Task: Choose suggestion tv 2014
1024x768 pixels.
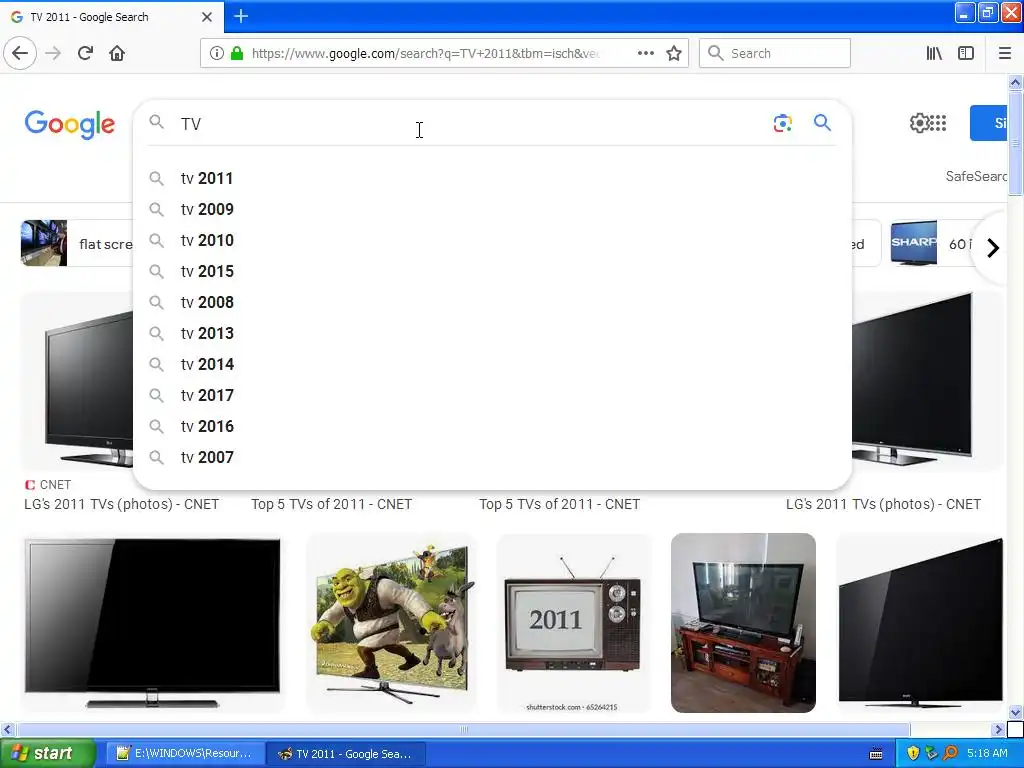Action: point(492,364)
